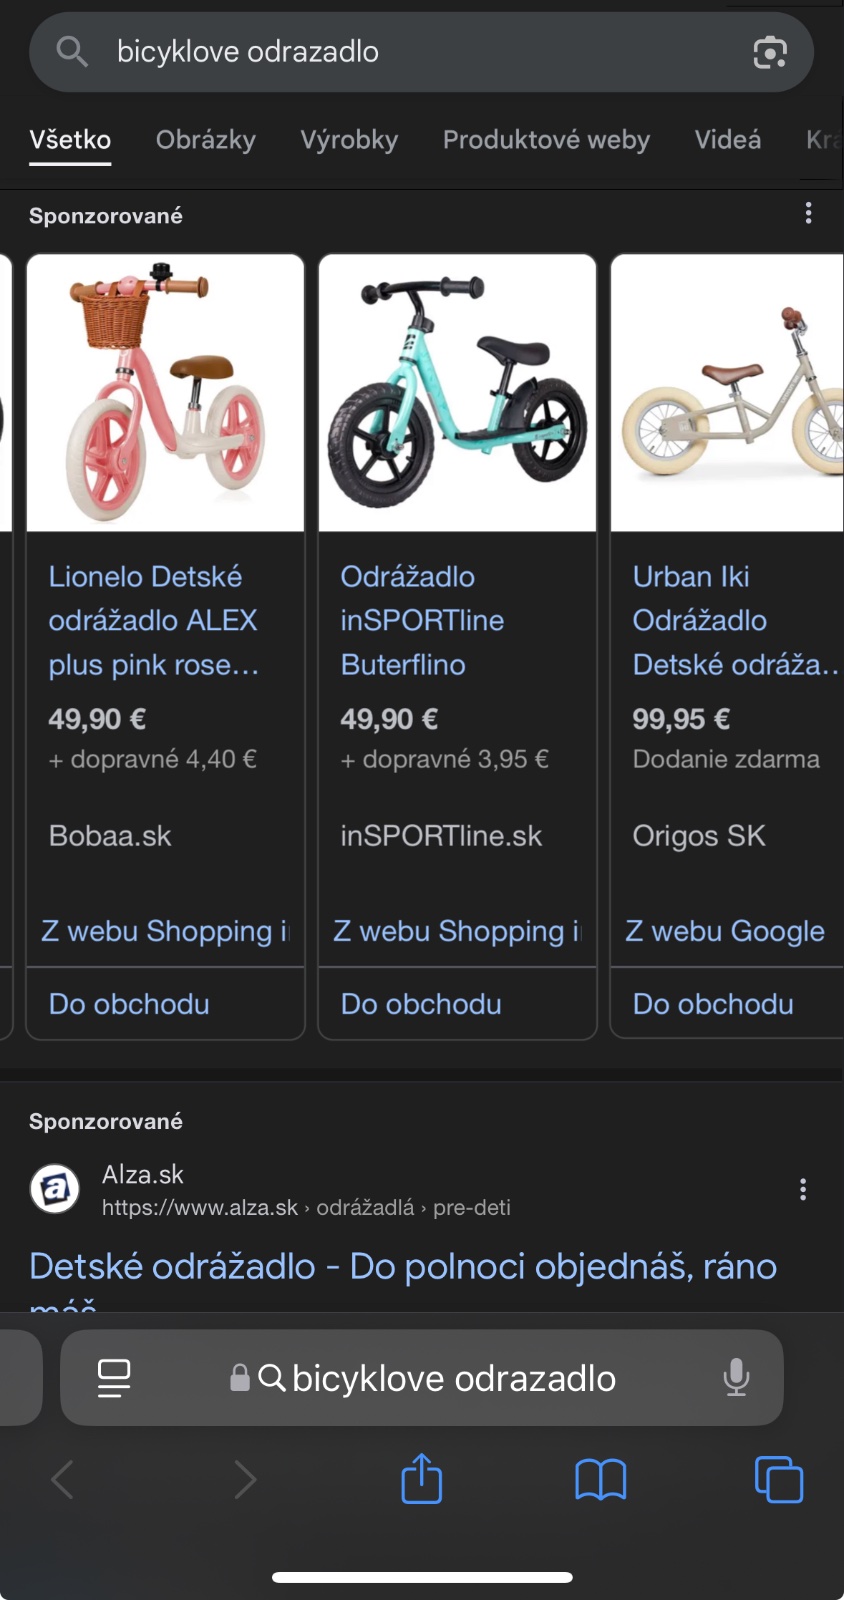Open Safari page reader menu icon

(x=114, y=1378)
